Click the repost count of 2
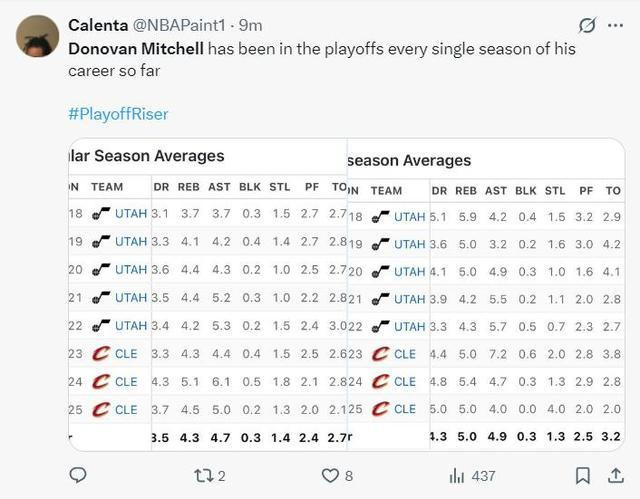Viewport: 640px width, 499px height. [221, 476]
